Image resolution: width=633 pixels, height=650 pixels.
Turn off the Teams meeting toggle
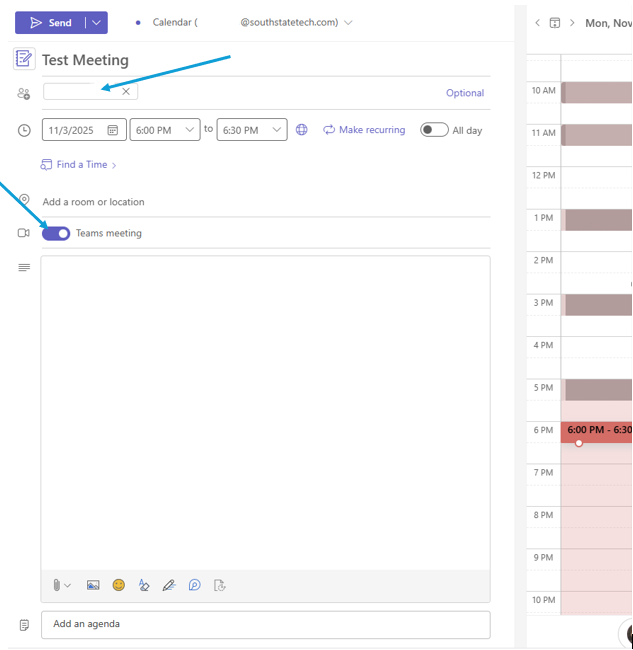pyautogui.click(x=56, y=233)
